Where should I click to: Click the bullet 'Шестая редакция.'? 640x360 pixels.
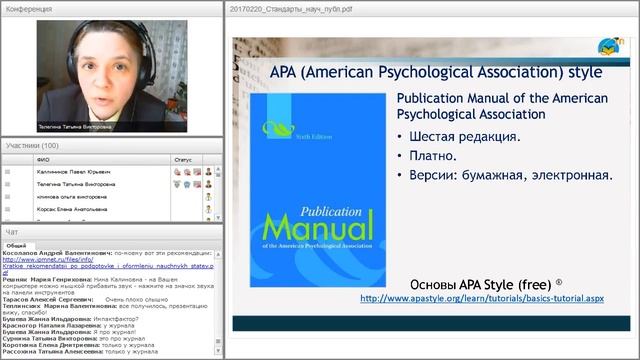465,137
